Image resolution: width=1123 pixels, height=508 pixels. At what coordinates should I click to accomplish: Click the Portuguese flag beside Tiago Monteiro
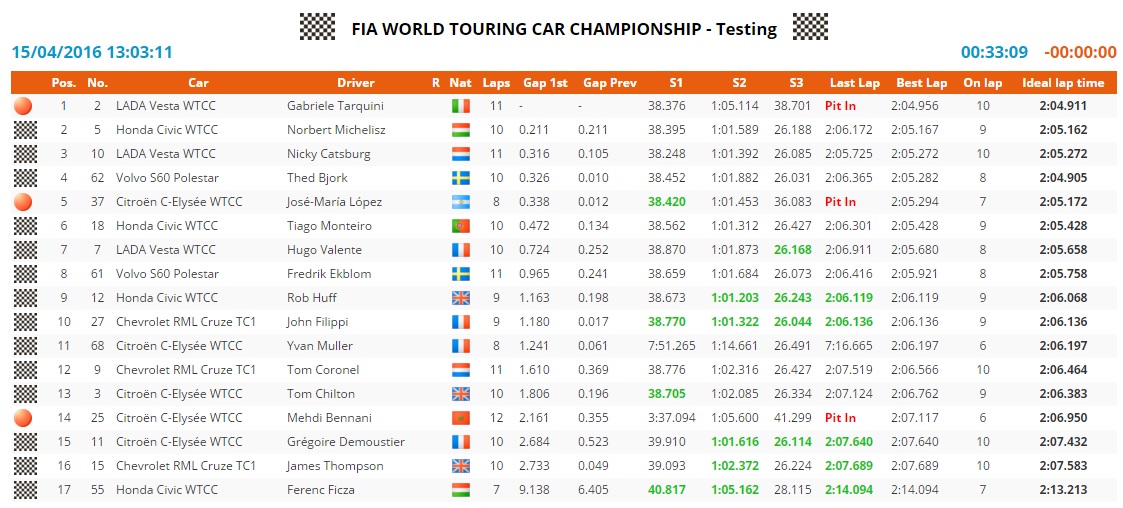click(460, 226)
